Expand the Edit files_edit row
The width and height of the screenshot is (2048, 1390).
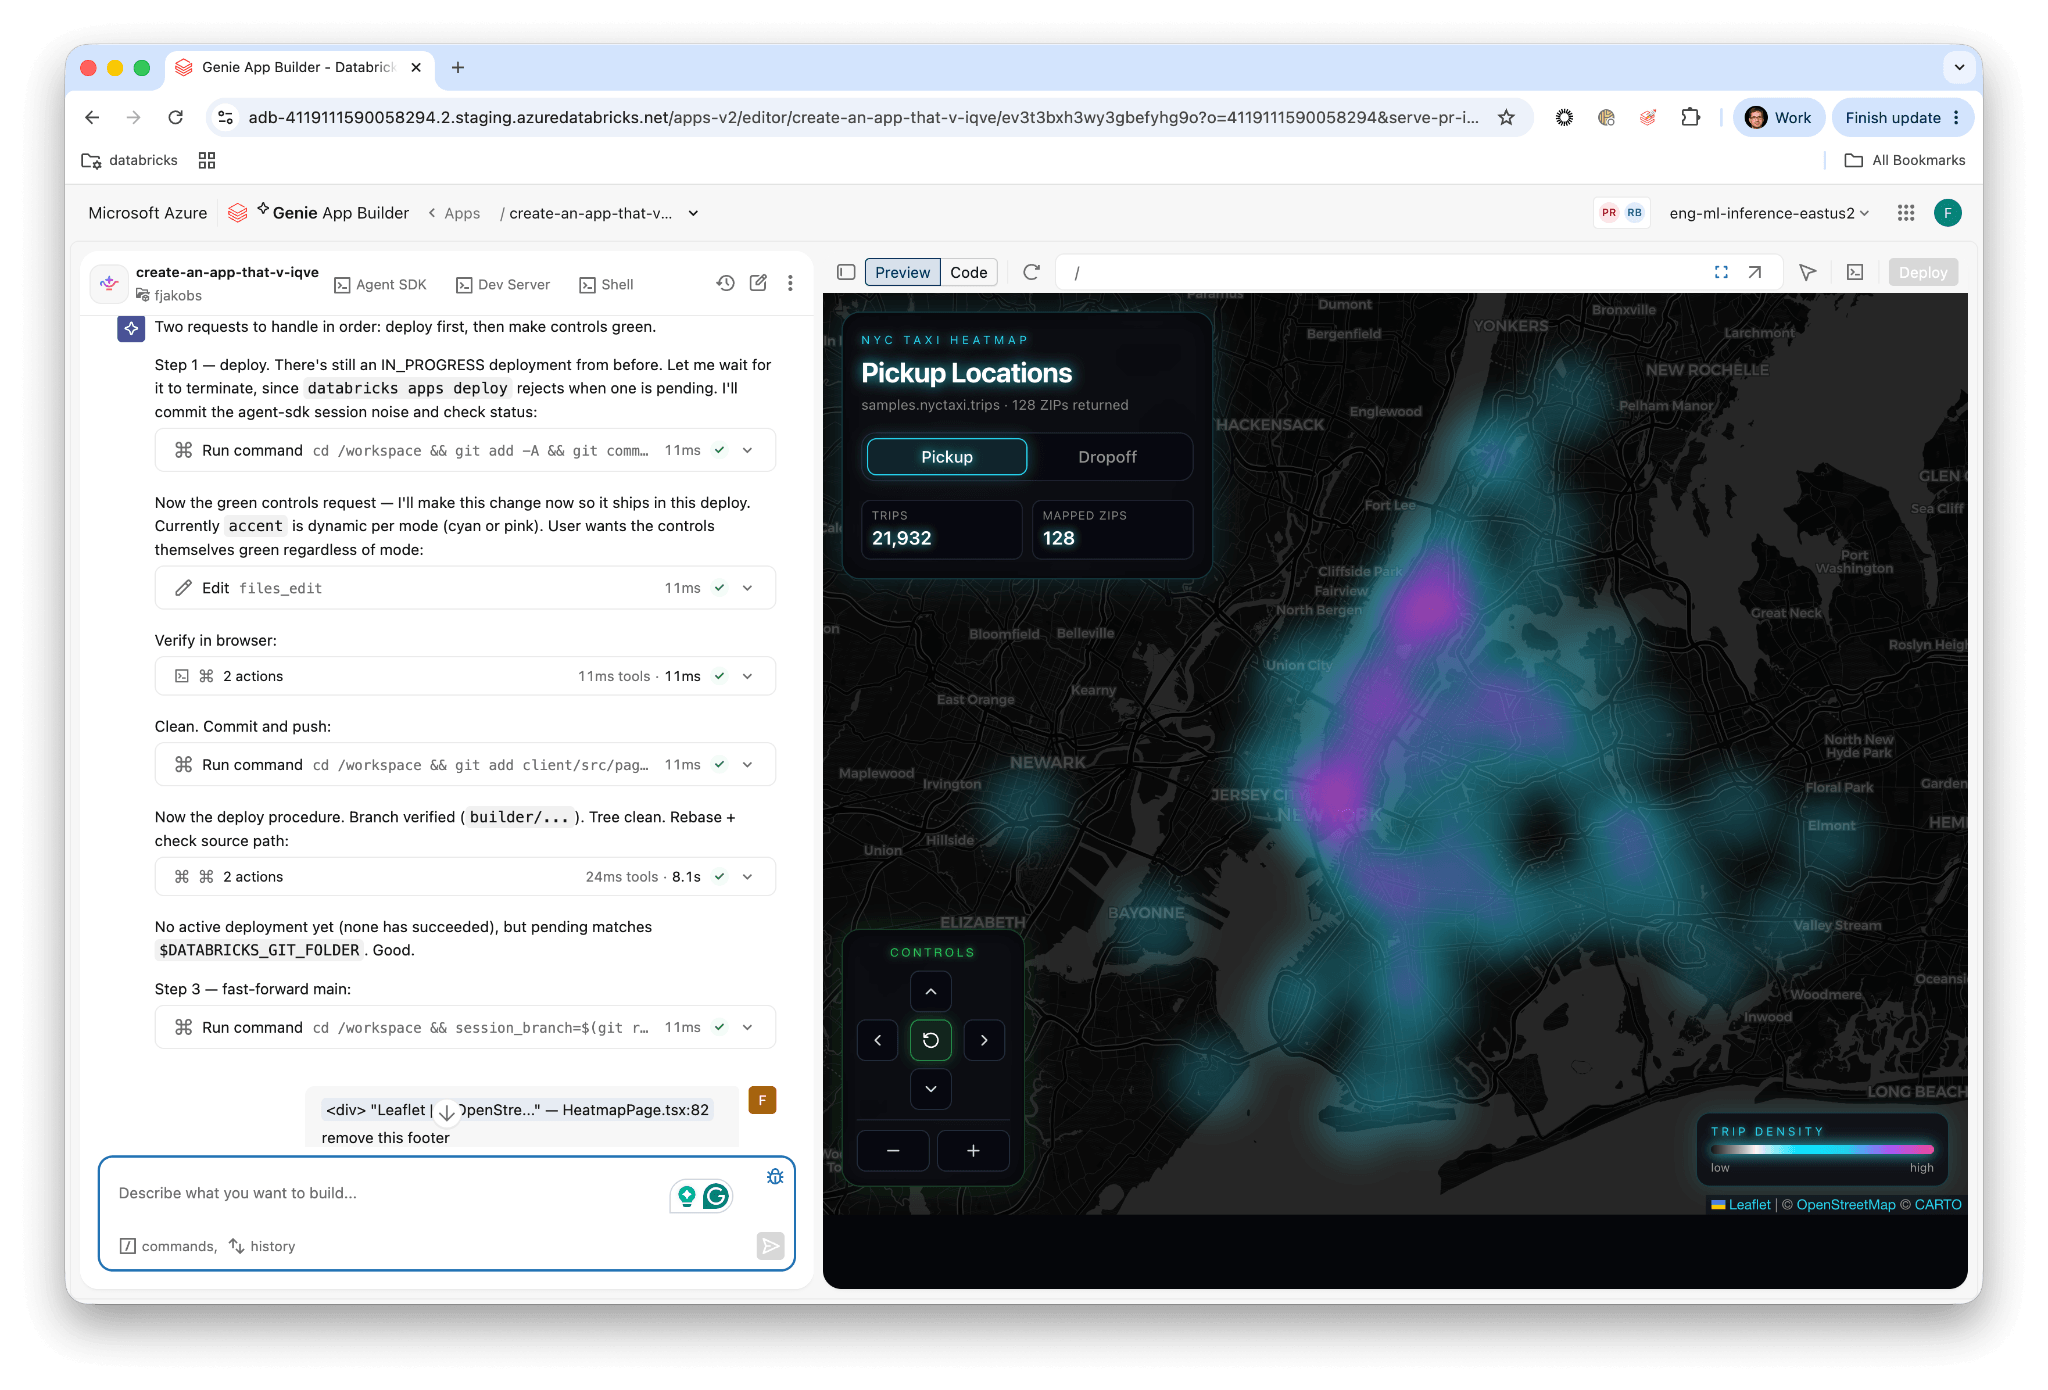(465, 588)
